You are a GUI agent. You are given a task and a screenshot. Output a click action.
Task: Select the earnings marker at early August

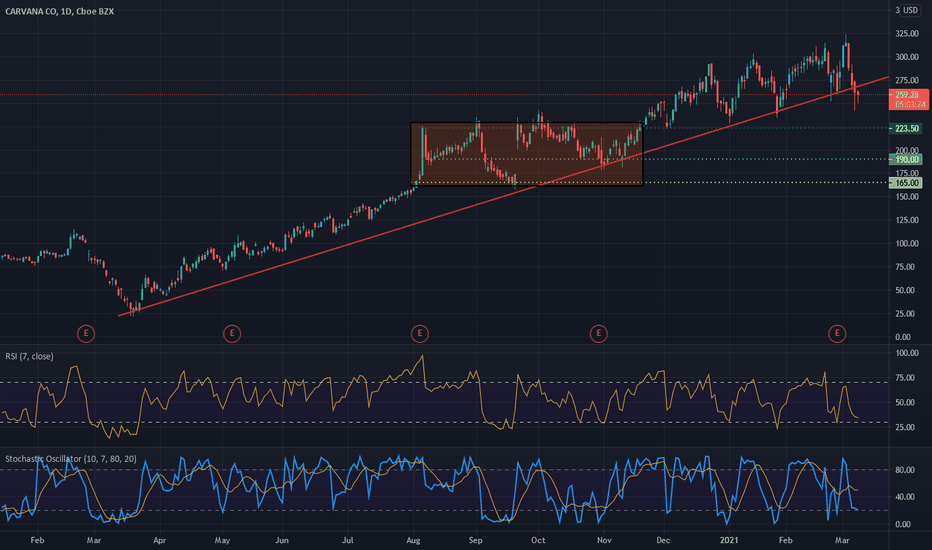pos(420,334)
